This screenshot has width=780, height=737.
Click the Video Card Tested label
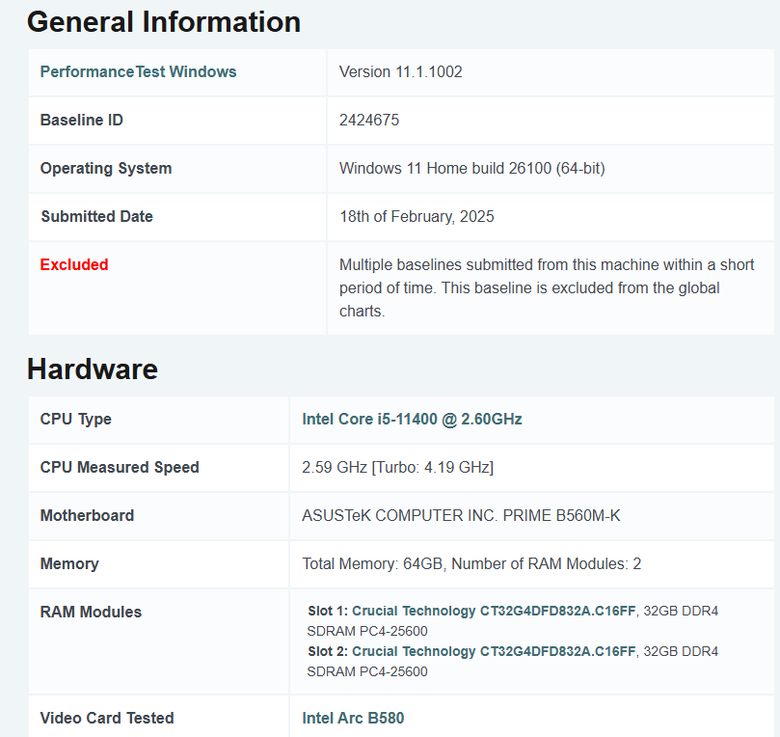[107, 718]
